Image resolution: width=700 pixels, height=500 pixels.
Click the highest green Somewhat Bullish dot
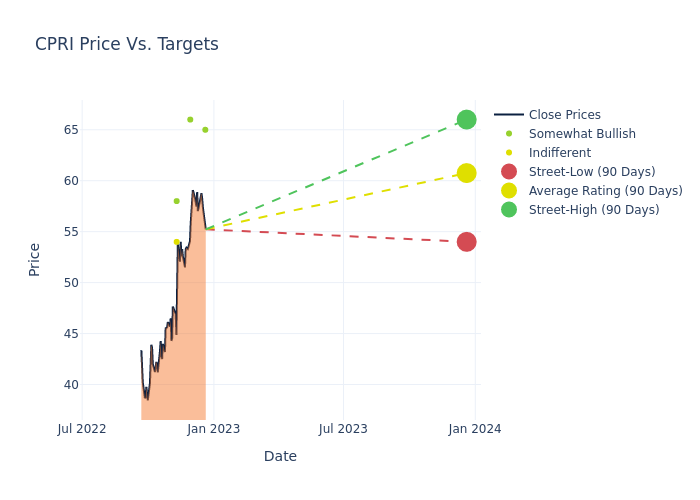pos(190,120)
